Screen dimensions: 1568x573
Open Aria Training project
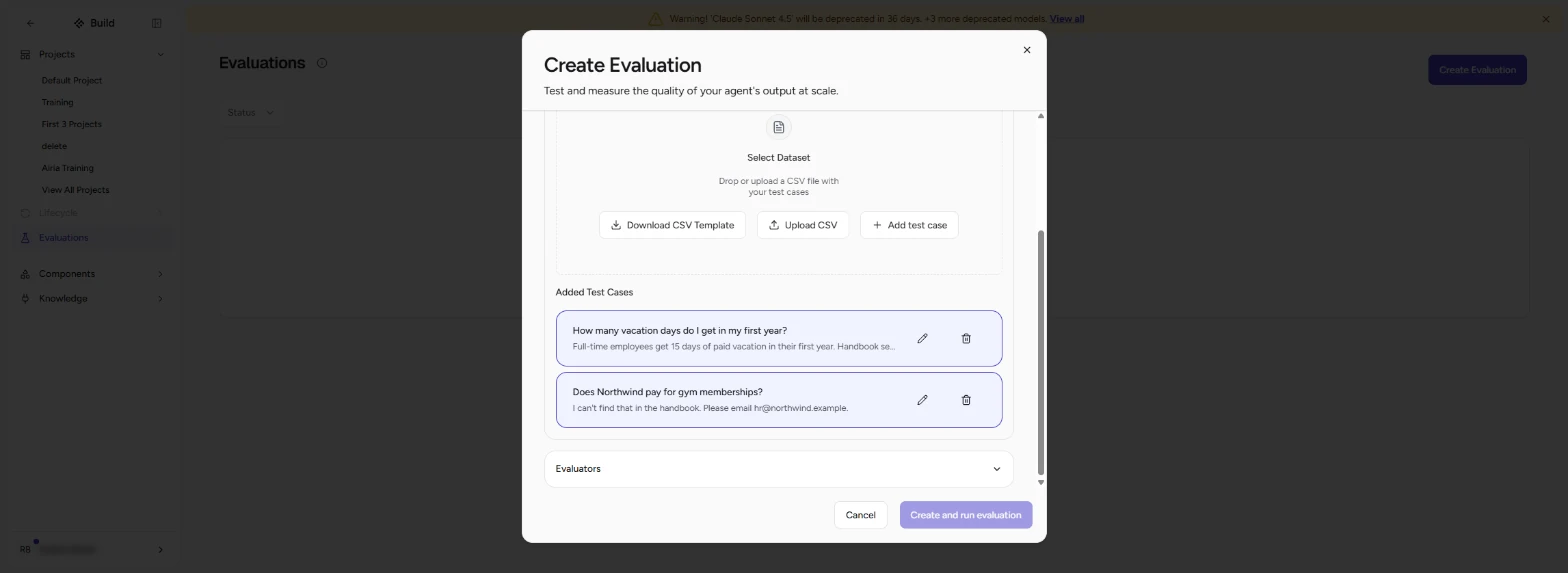pos(67,168)
